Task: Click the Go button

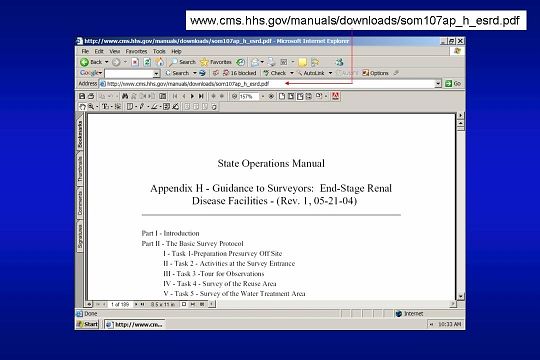Action: click(453, 83)
